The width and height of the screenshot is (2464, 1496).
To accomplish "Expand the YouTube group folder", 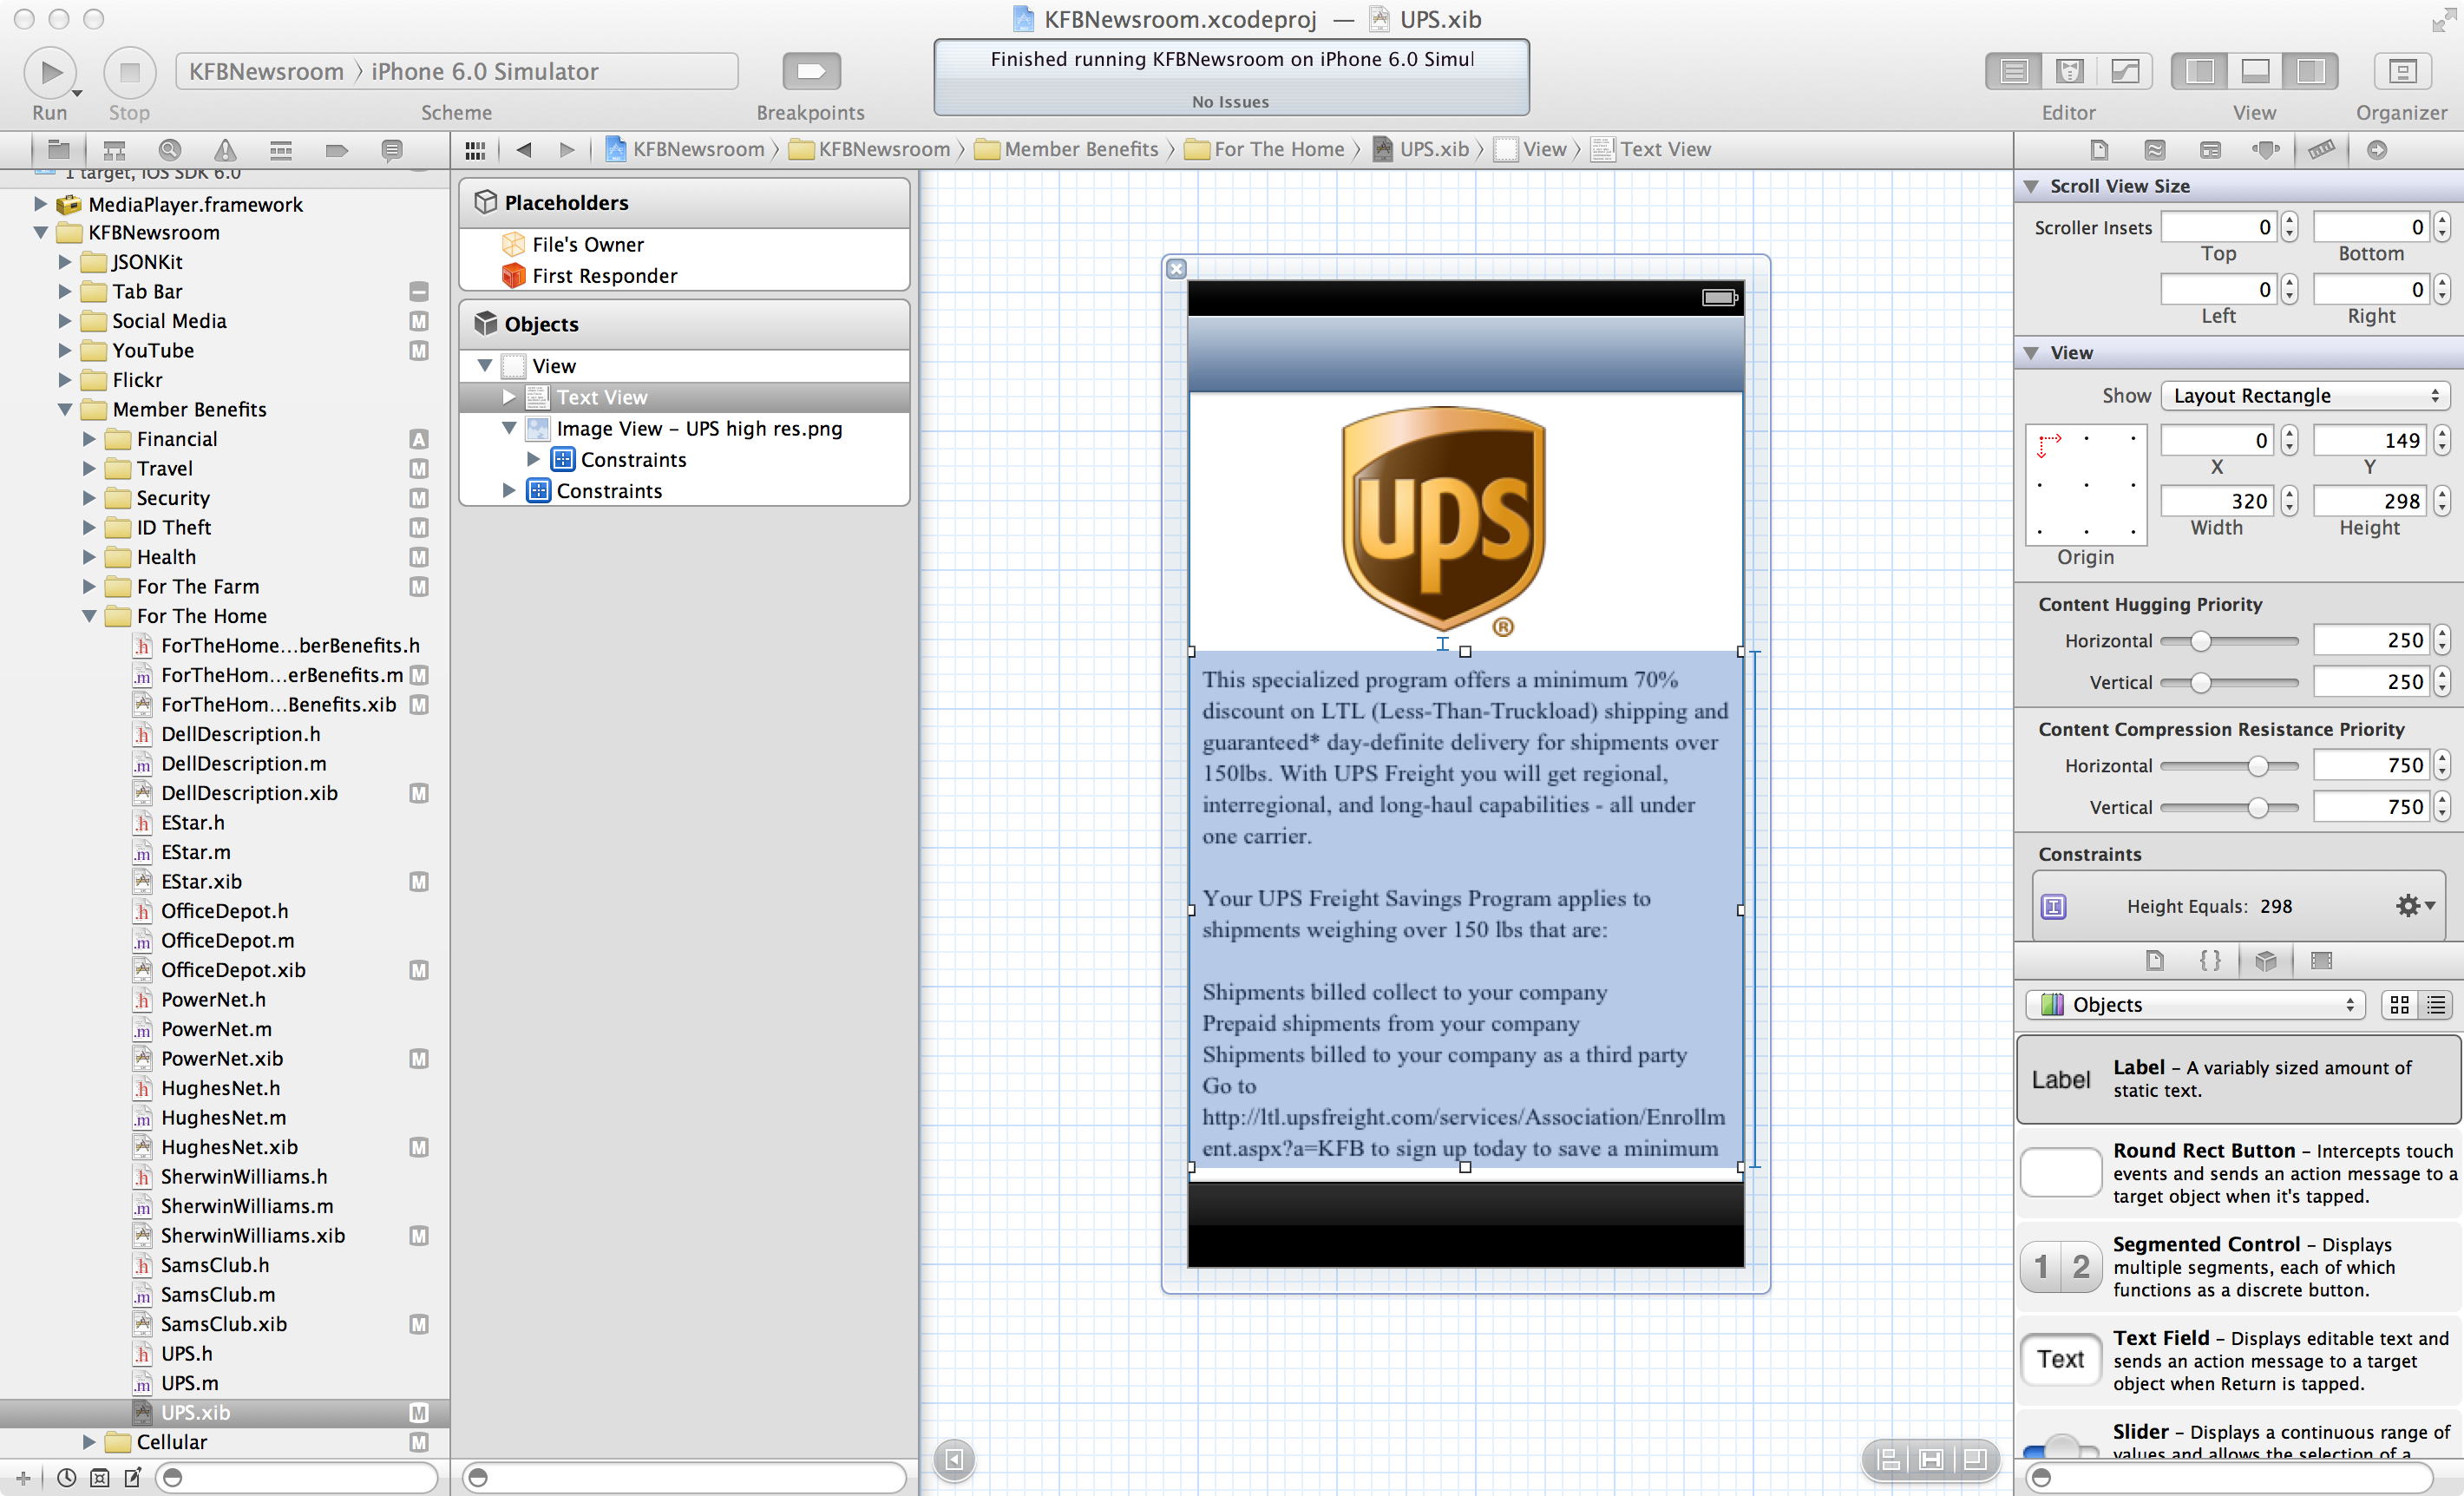I will pos(65,351).
